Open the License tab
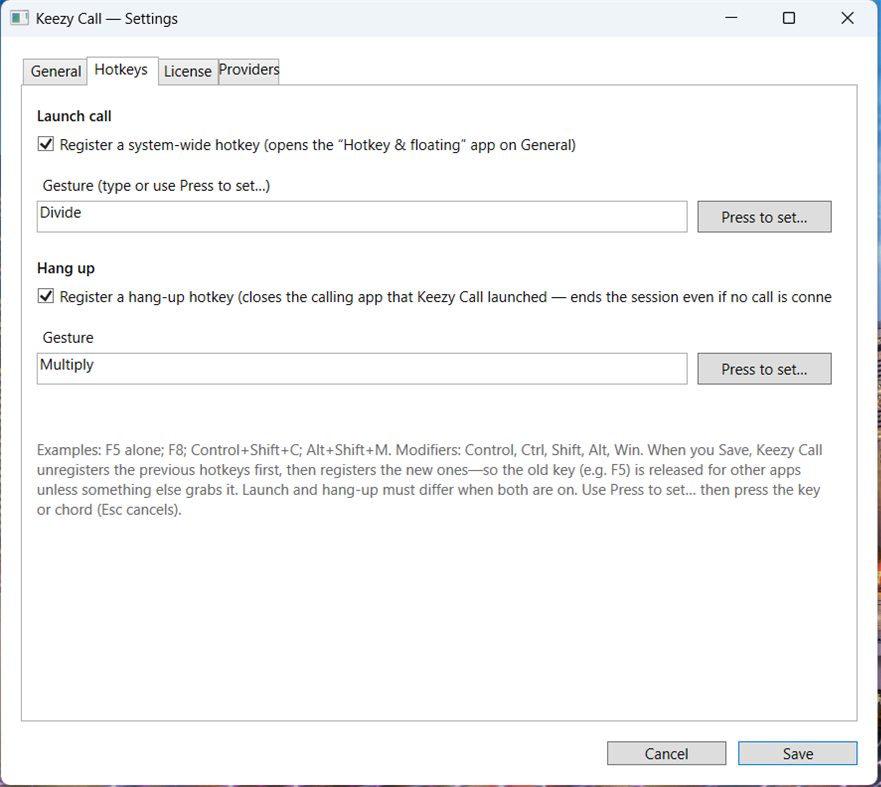Image resolution: width=881 pixels, height=787 pixels. [188, 71]
